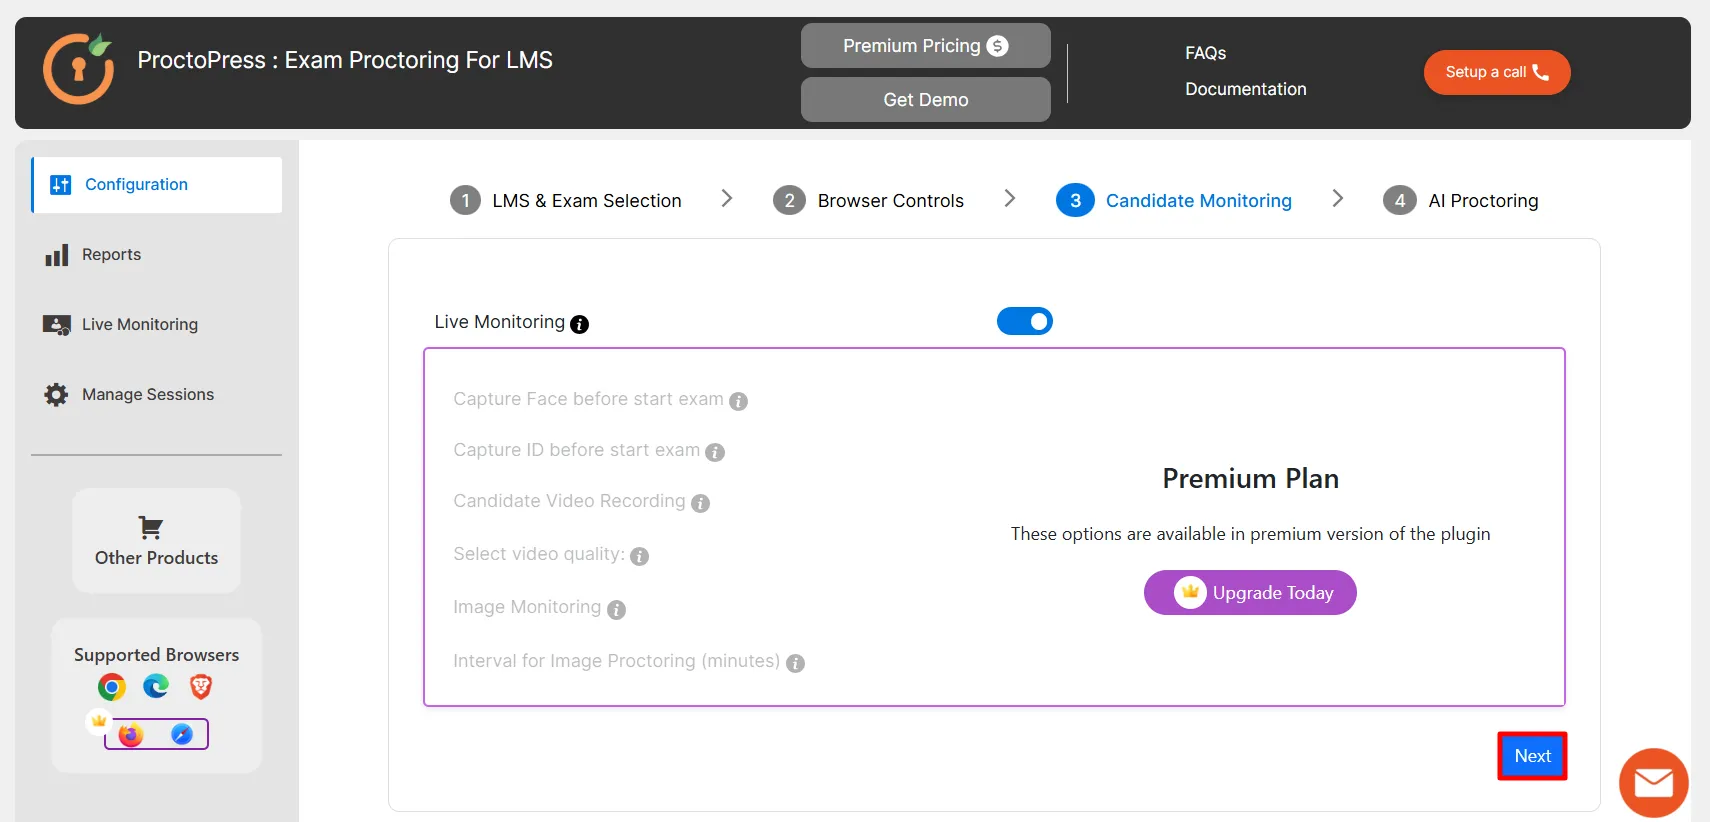
Task: Click the Capture ID before start exam label
Action: coord(577,450)
